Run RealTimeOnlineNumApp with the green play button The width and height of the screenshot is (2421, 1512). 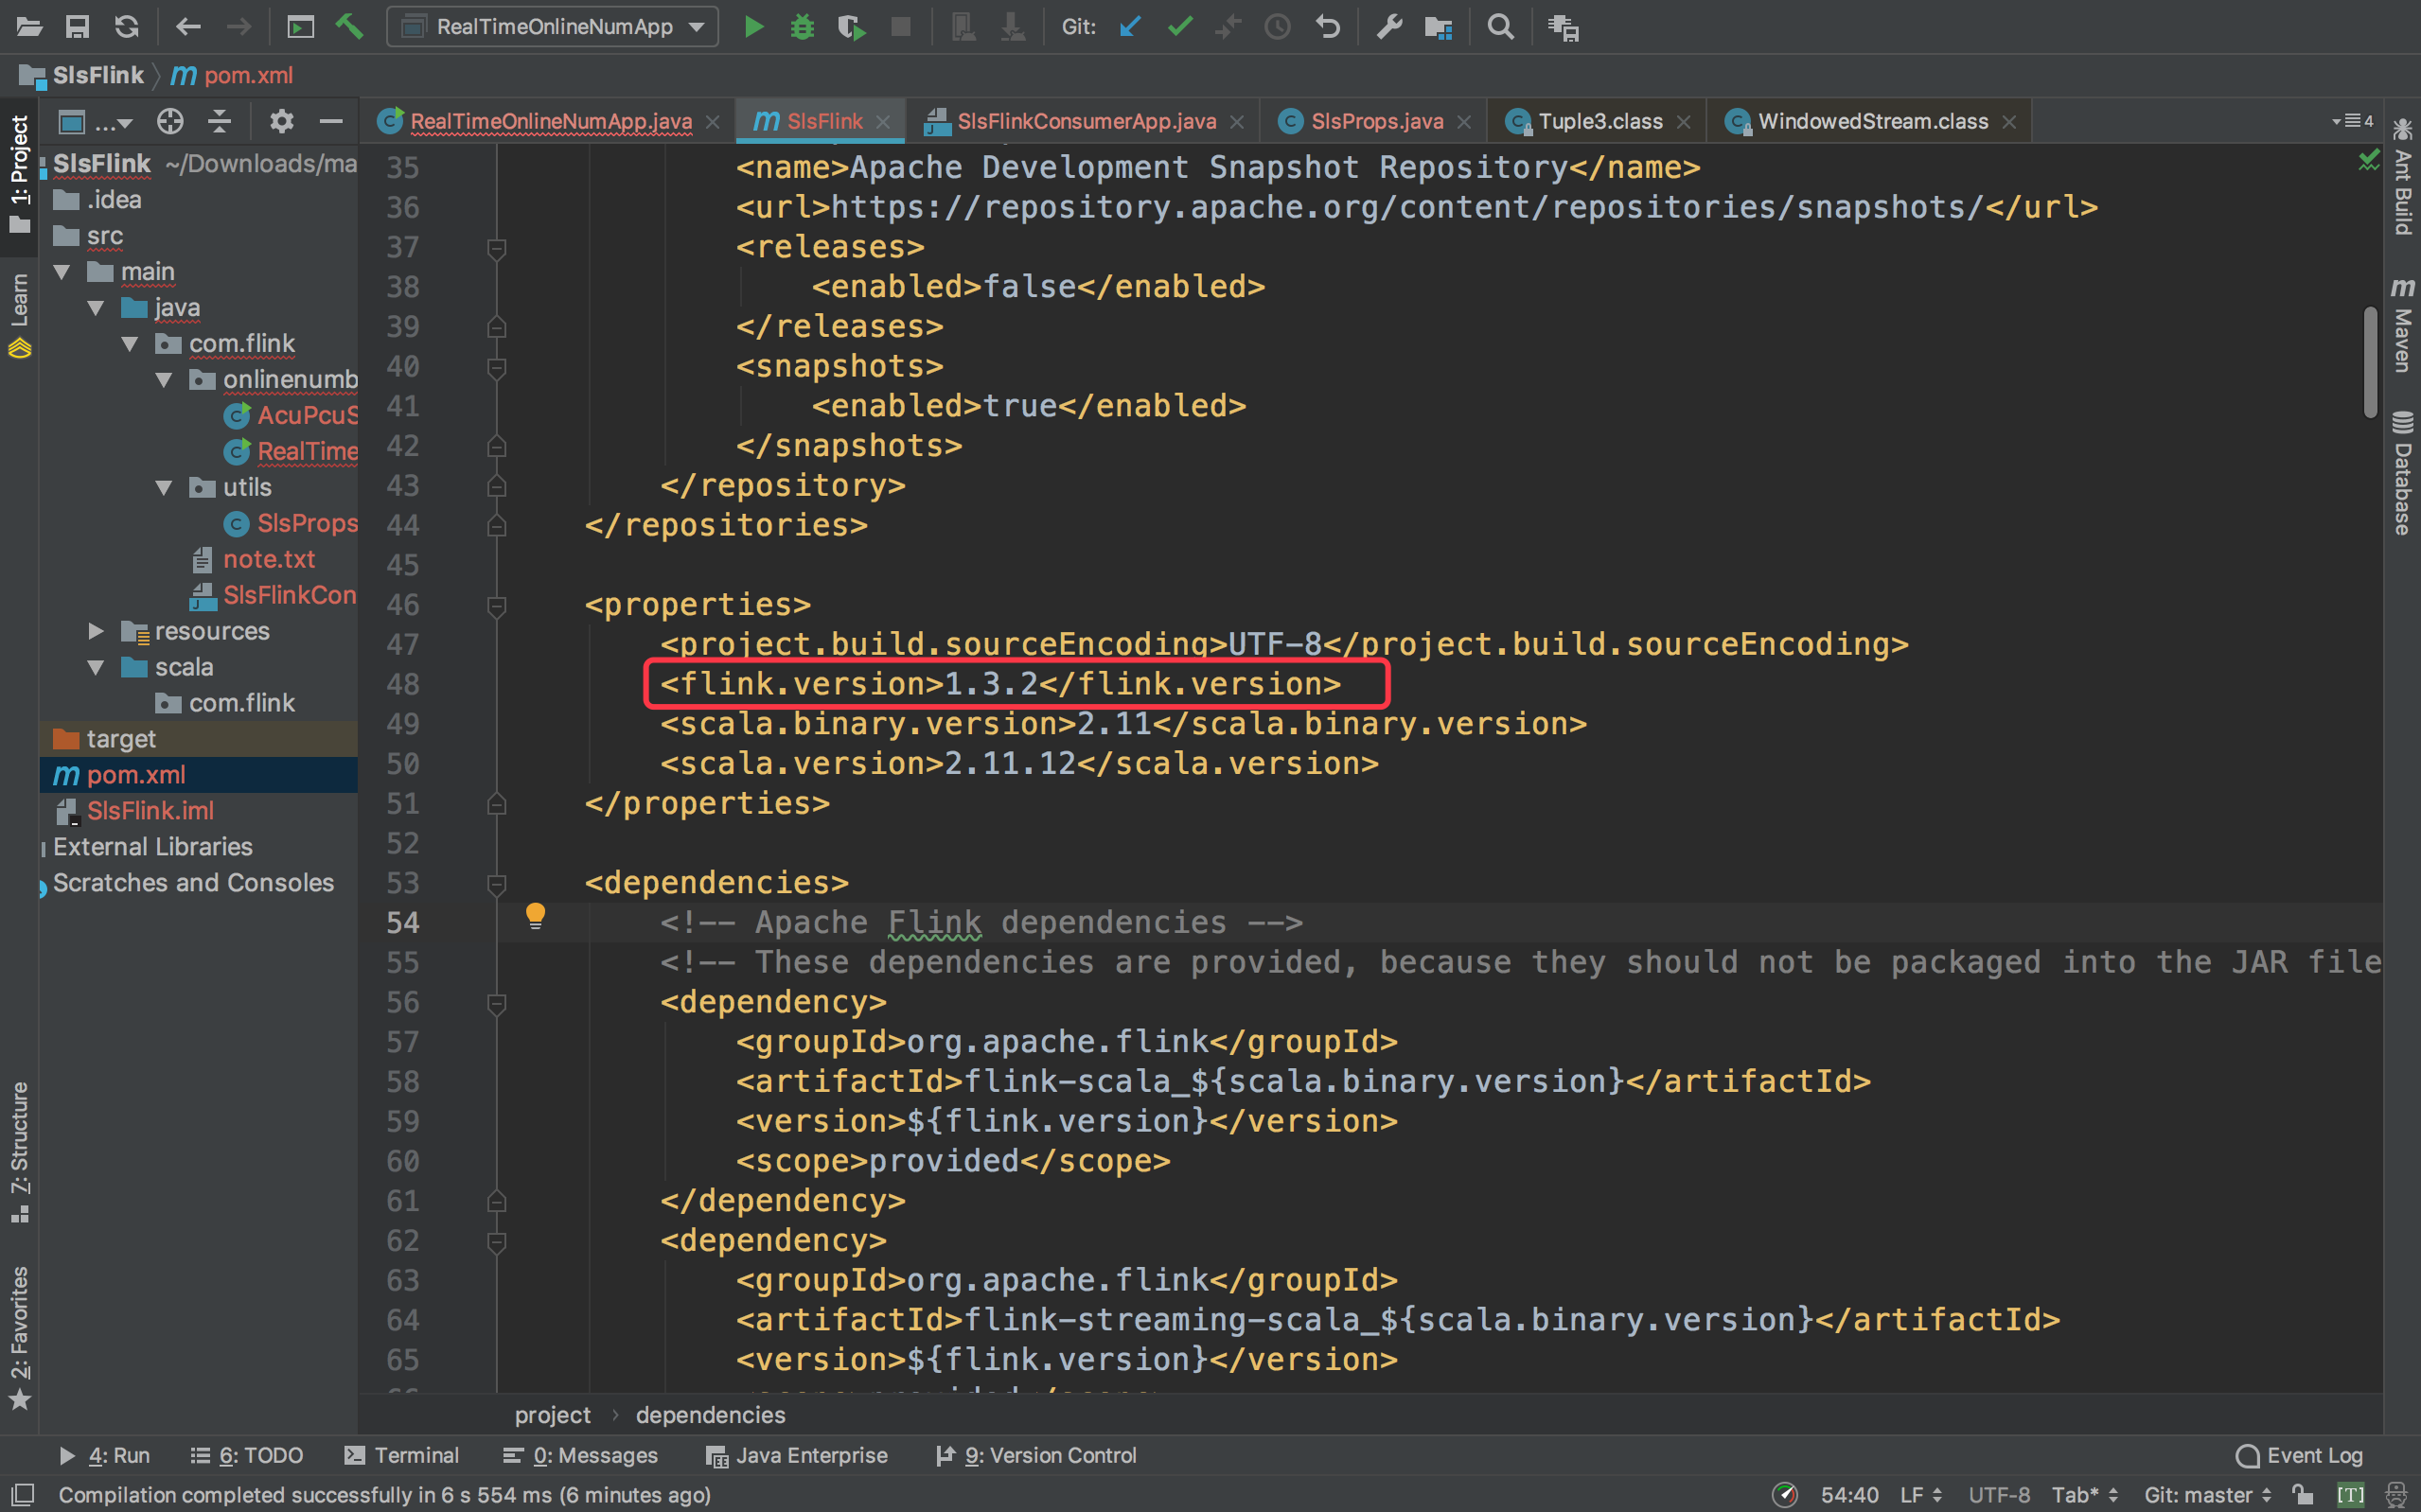click(x=754, y=27)
